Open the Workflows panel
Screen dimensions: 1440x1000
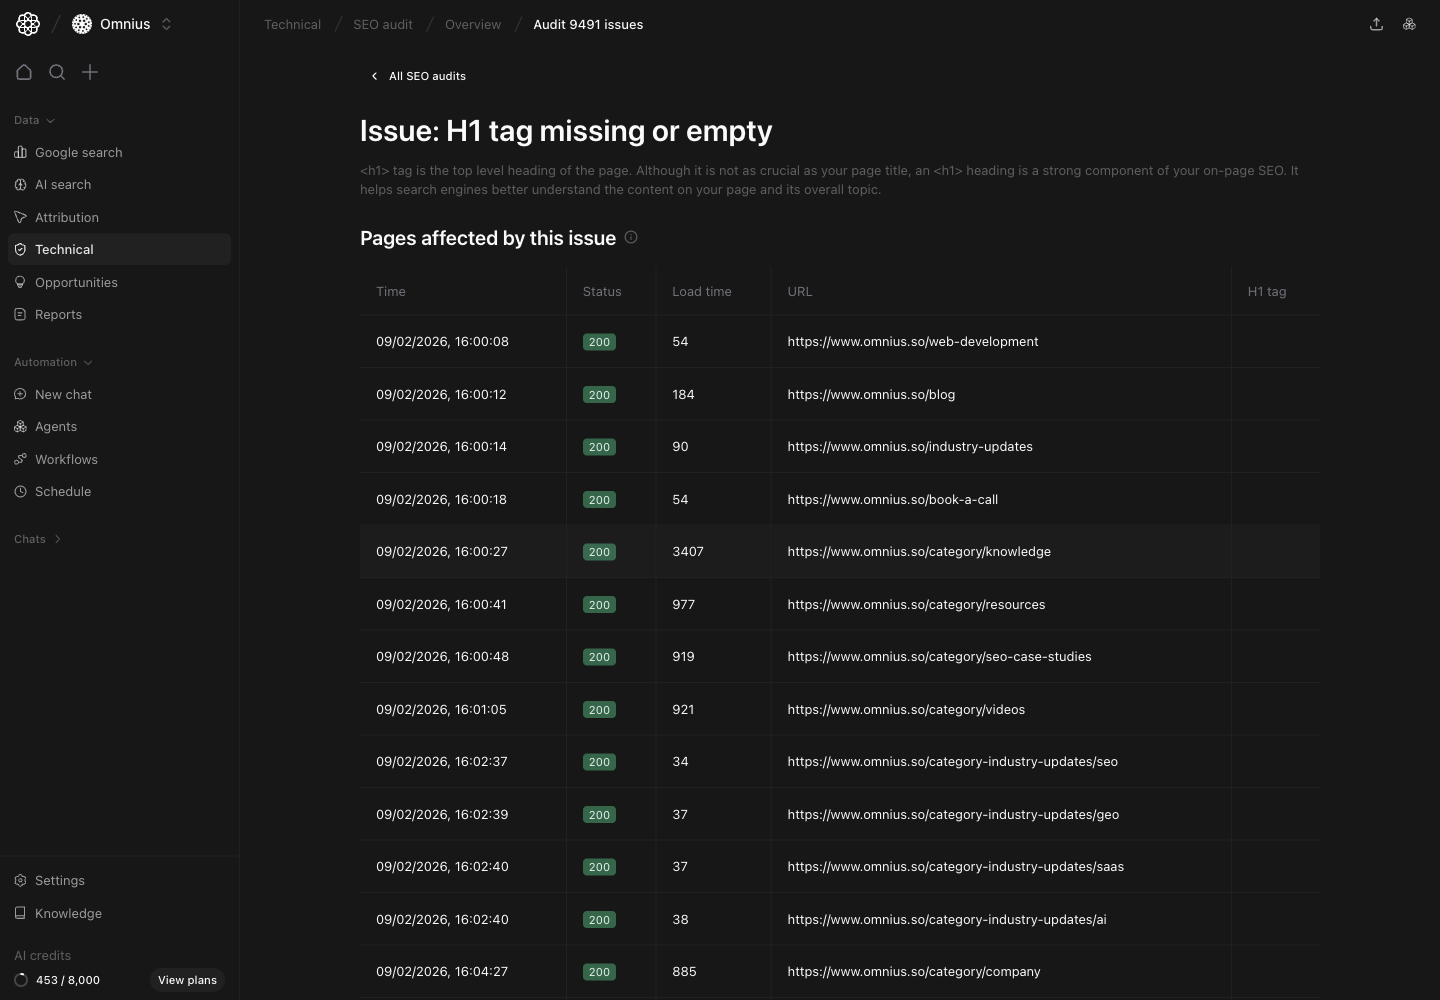coord(66,459)
